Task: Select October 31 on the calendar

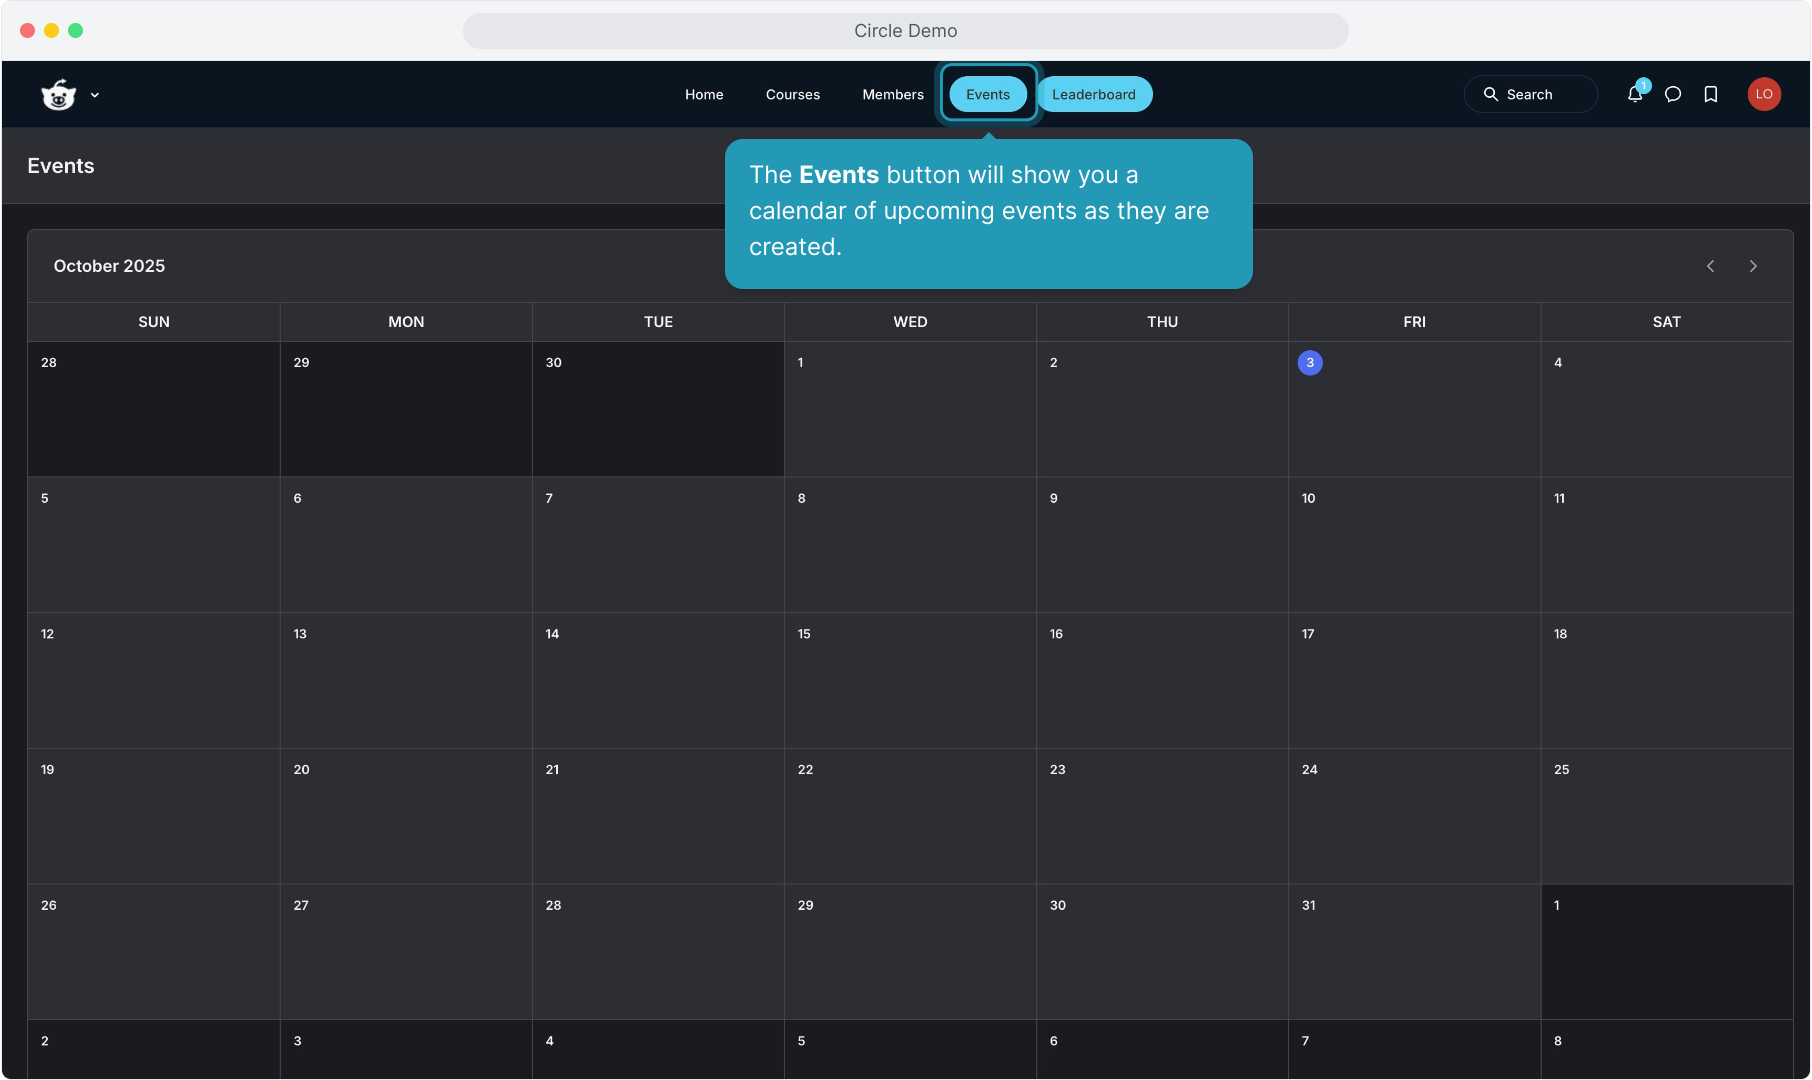Action: [x=1414, y=951]
